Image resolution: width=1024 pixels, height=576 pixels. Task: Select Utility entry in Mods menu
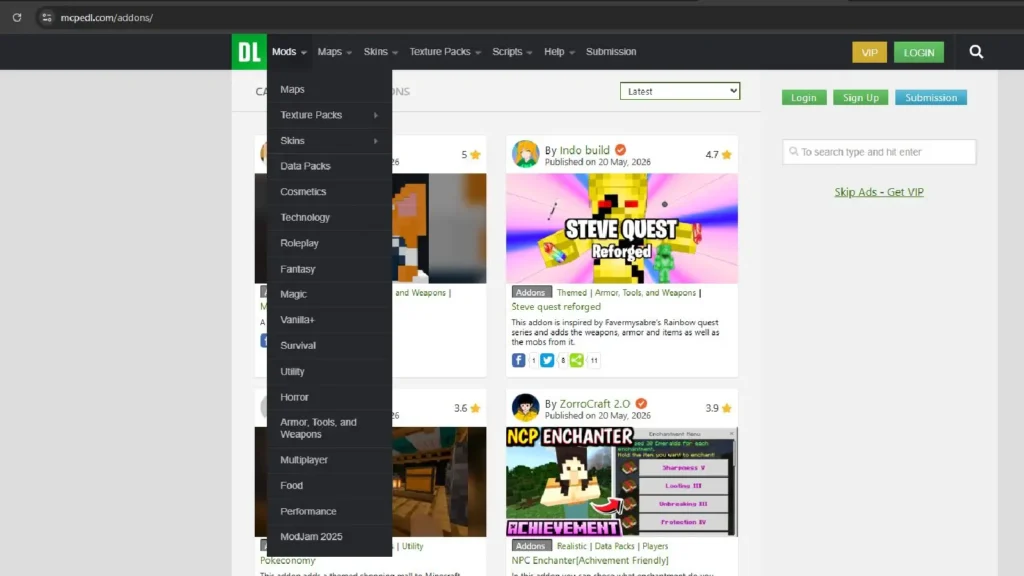tap(329, 371)
